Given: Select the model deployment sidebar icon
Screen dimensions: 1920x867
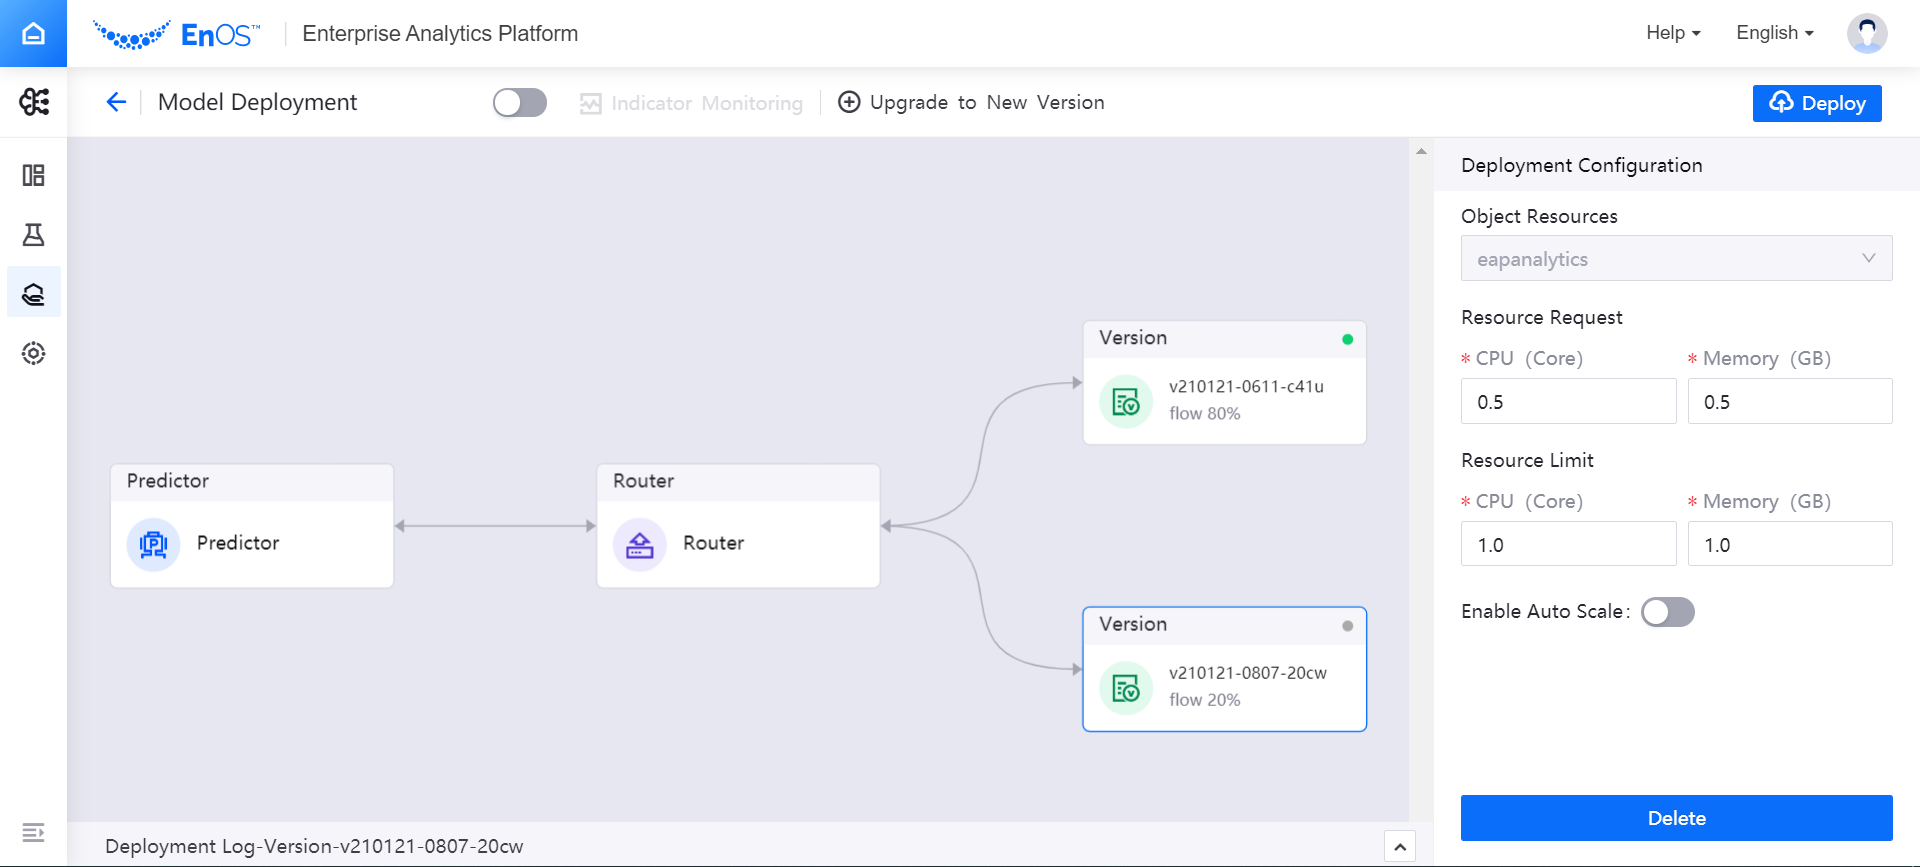Looking at the screenshot, I should tap(34, 293).
